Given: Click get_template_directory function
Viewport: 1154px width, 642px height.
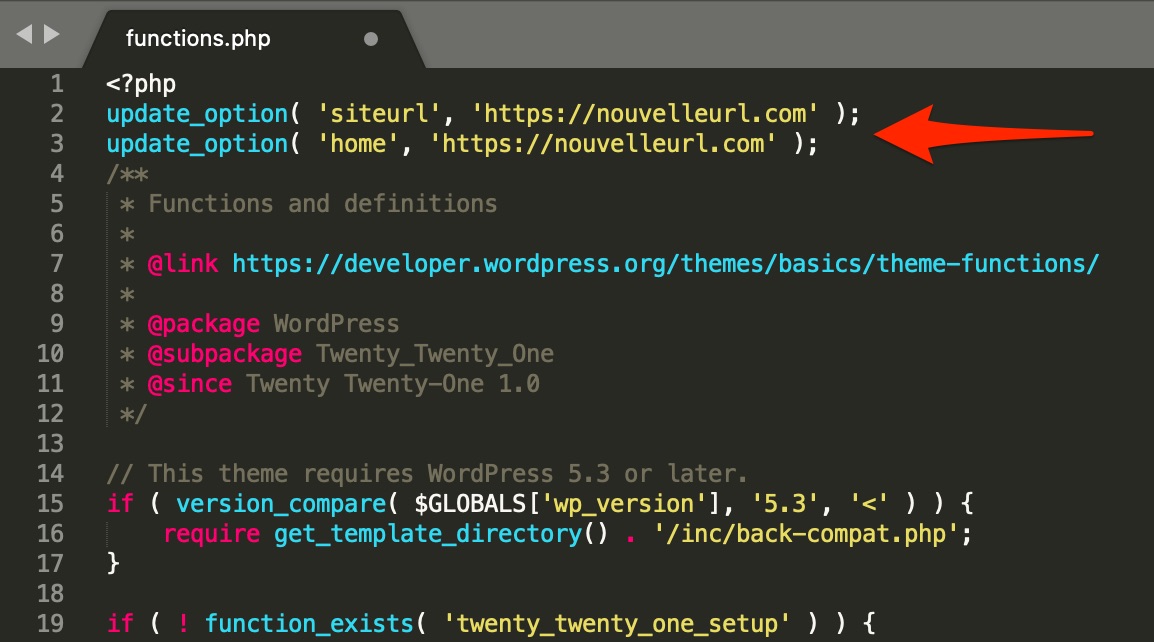Looking at the screenshot, I should (428, 534).
